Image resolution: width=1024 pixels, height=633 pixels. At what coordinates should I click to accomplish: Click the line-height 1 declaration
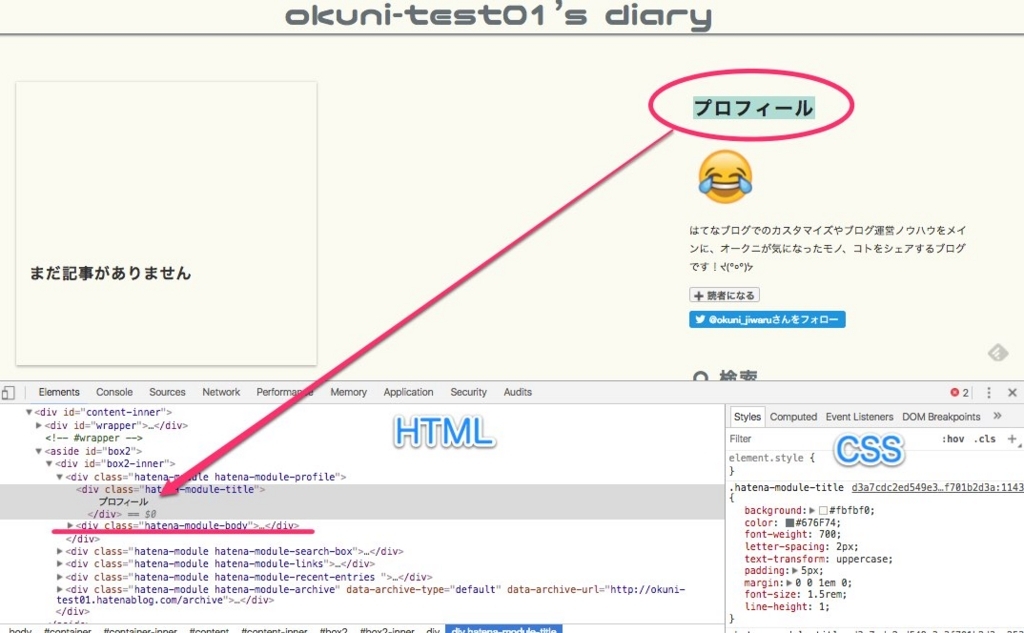pyautogui.click(x=786, y=607)
